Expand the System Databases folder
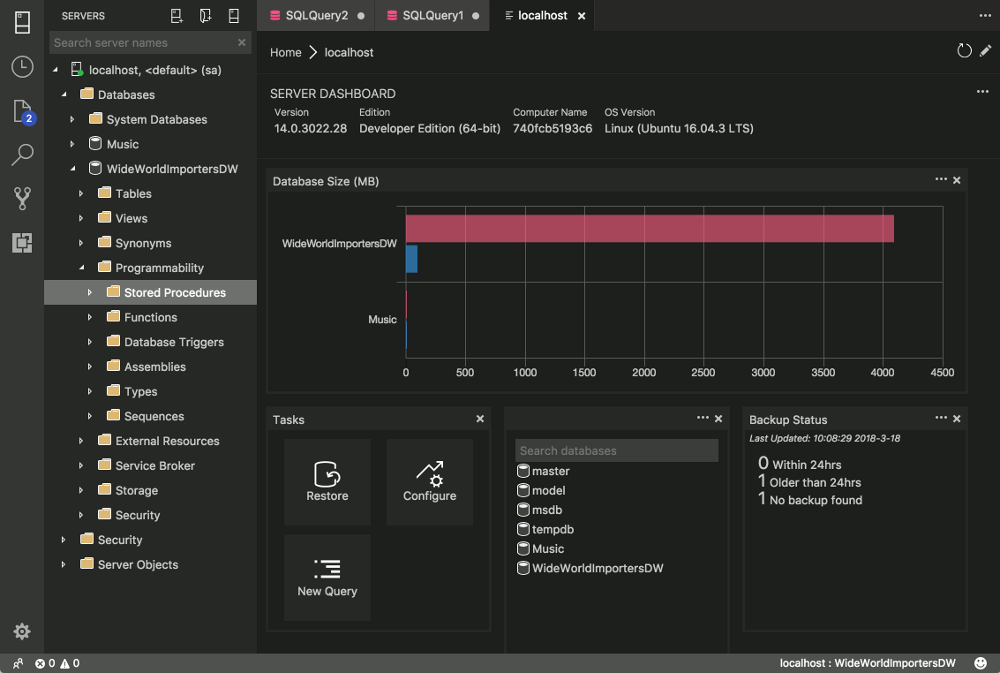This screenshot has width=1000, height=673. pyautogui.click(x=72, y=119)
